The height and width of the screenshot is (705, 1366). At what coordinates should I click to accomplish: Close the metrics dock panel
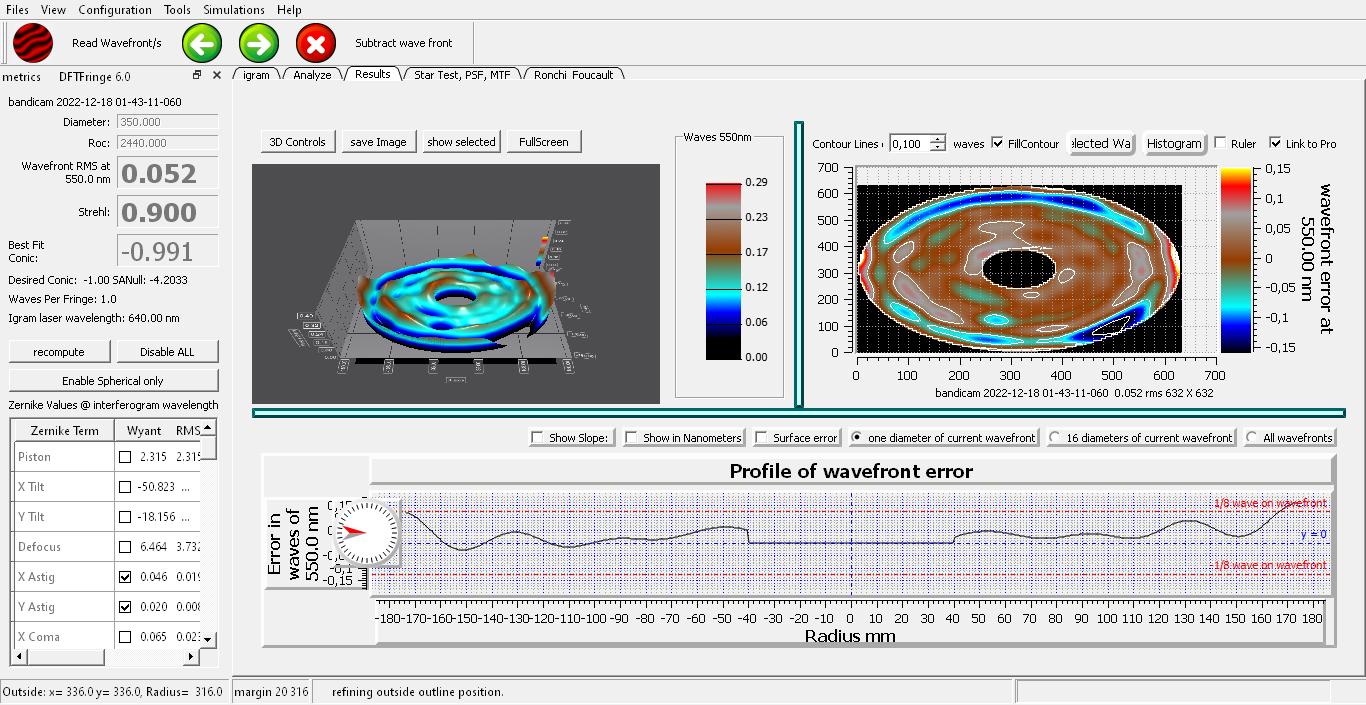[x=216, y=75]
